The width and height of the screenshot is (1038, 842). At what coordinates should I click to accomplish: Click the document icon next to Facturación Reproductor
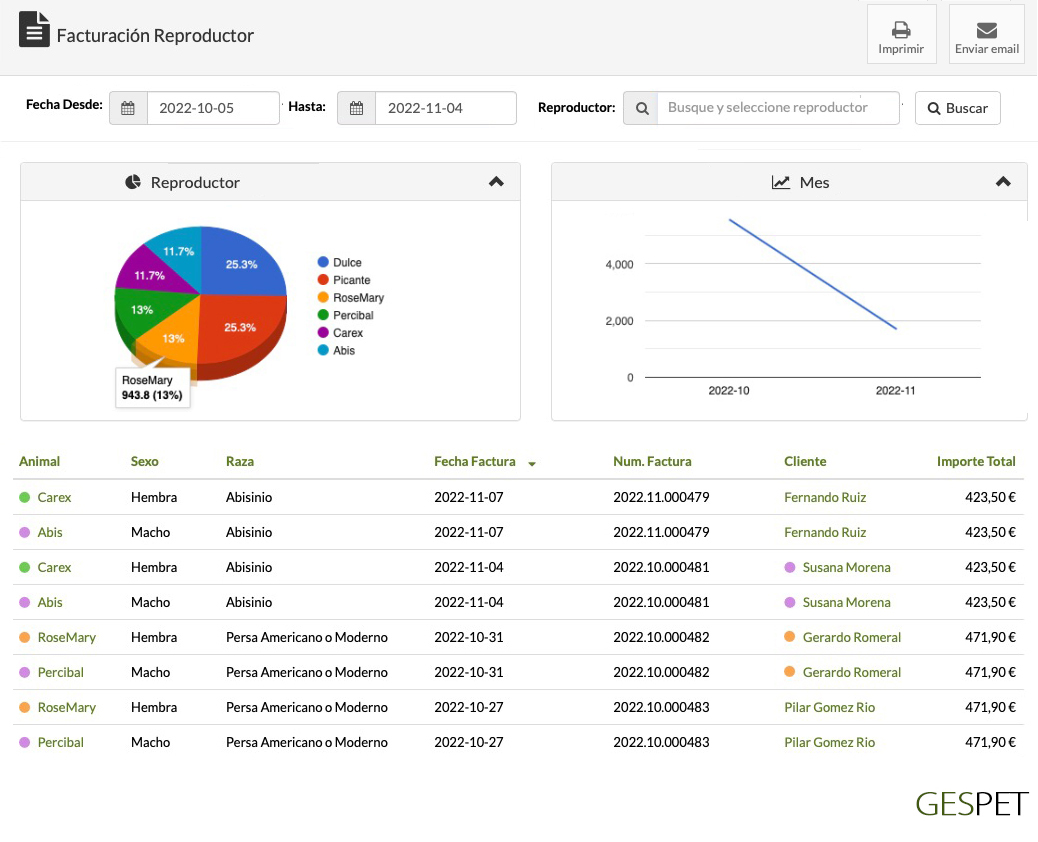click(34, 30)
